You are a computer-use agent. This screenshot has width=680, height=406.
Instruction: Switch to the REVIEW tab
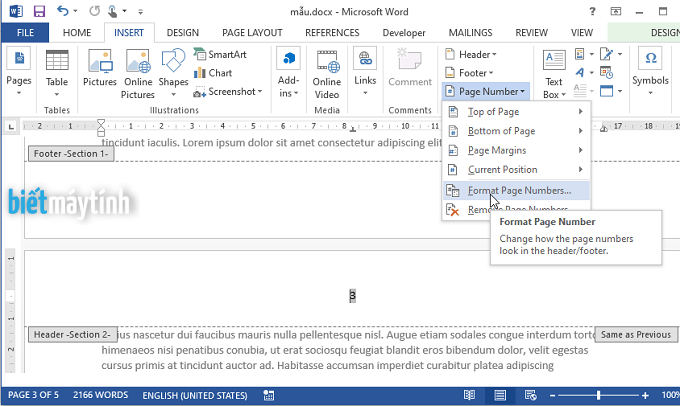point(531,33)
